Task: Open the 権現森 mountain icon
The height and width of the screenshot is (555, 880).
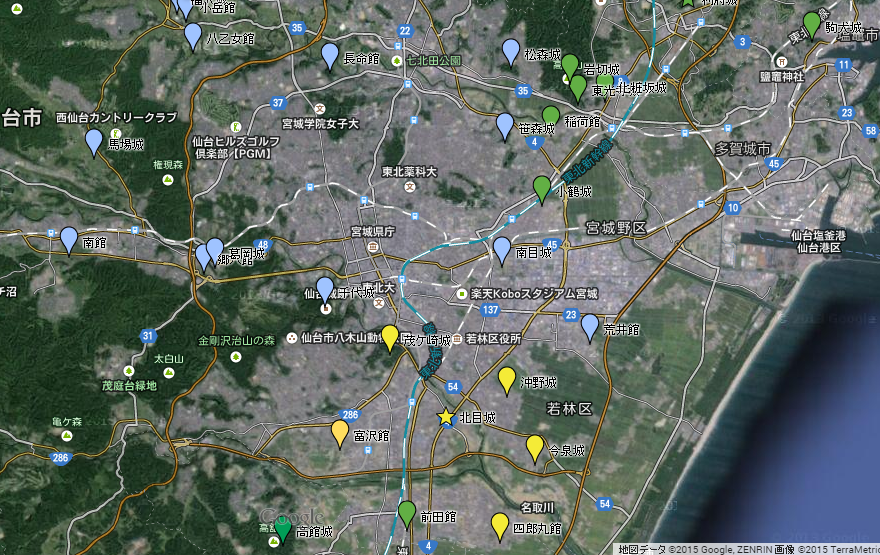Action: (168, 180)
